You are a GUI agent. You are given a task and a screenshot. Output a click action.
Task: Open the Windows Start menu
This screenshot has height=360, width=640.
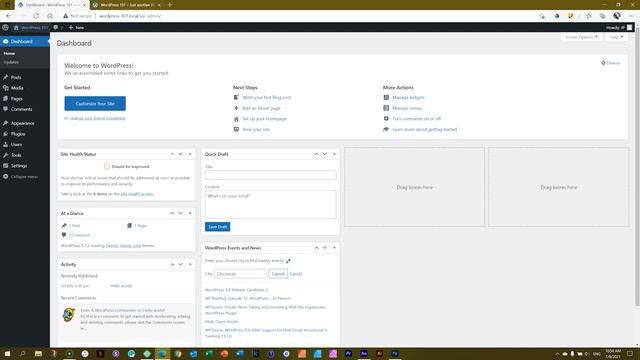click(x=7, y=353)
